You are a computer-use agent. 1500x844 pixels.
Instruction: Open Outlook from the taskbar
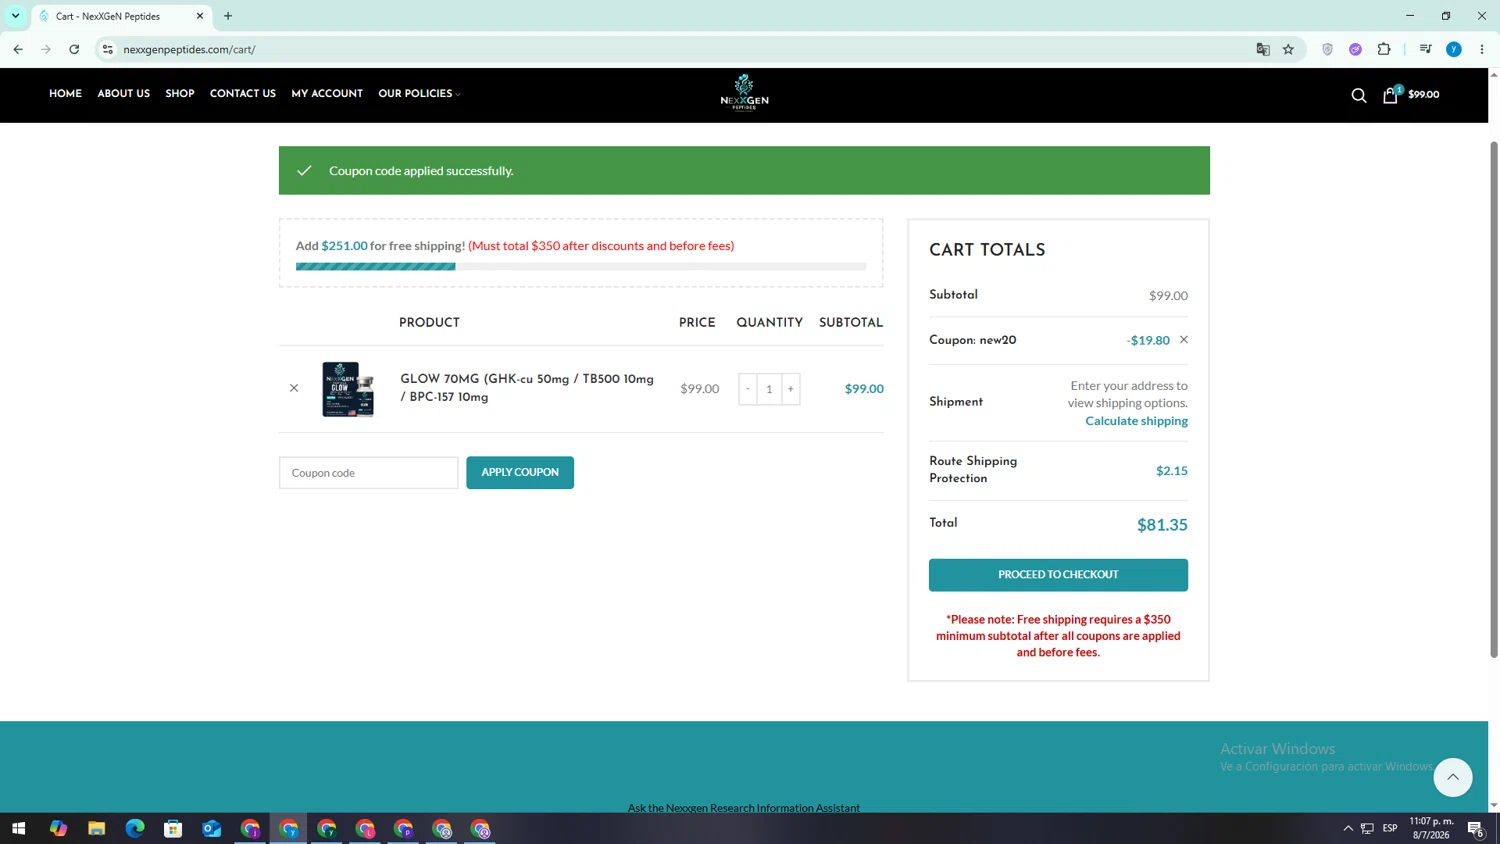[211, 828]
